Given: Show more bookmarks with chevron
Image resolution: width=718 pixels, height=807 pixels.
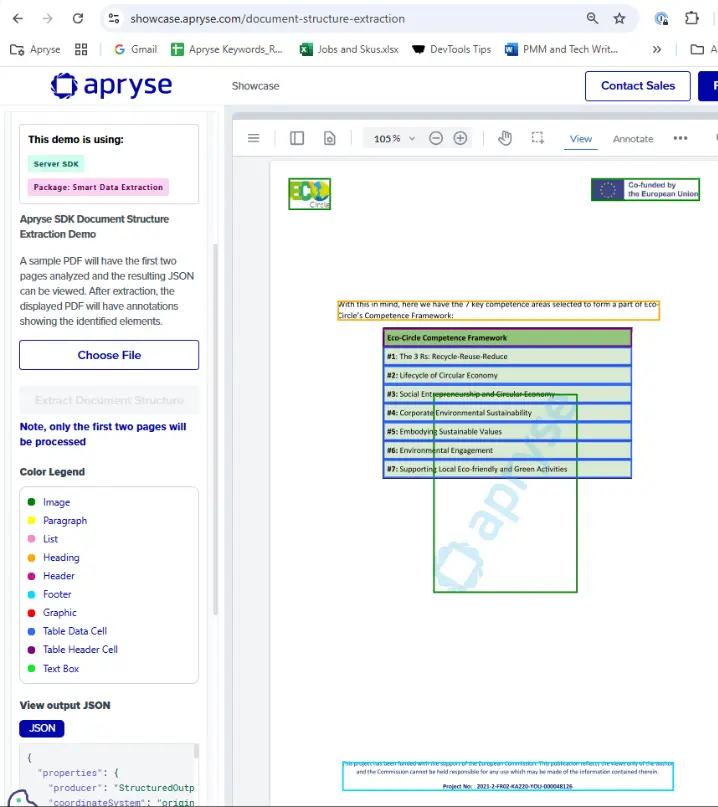Looking at the screenshot, I should (657, 49).
